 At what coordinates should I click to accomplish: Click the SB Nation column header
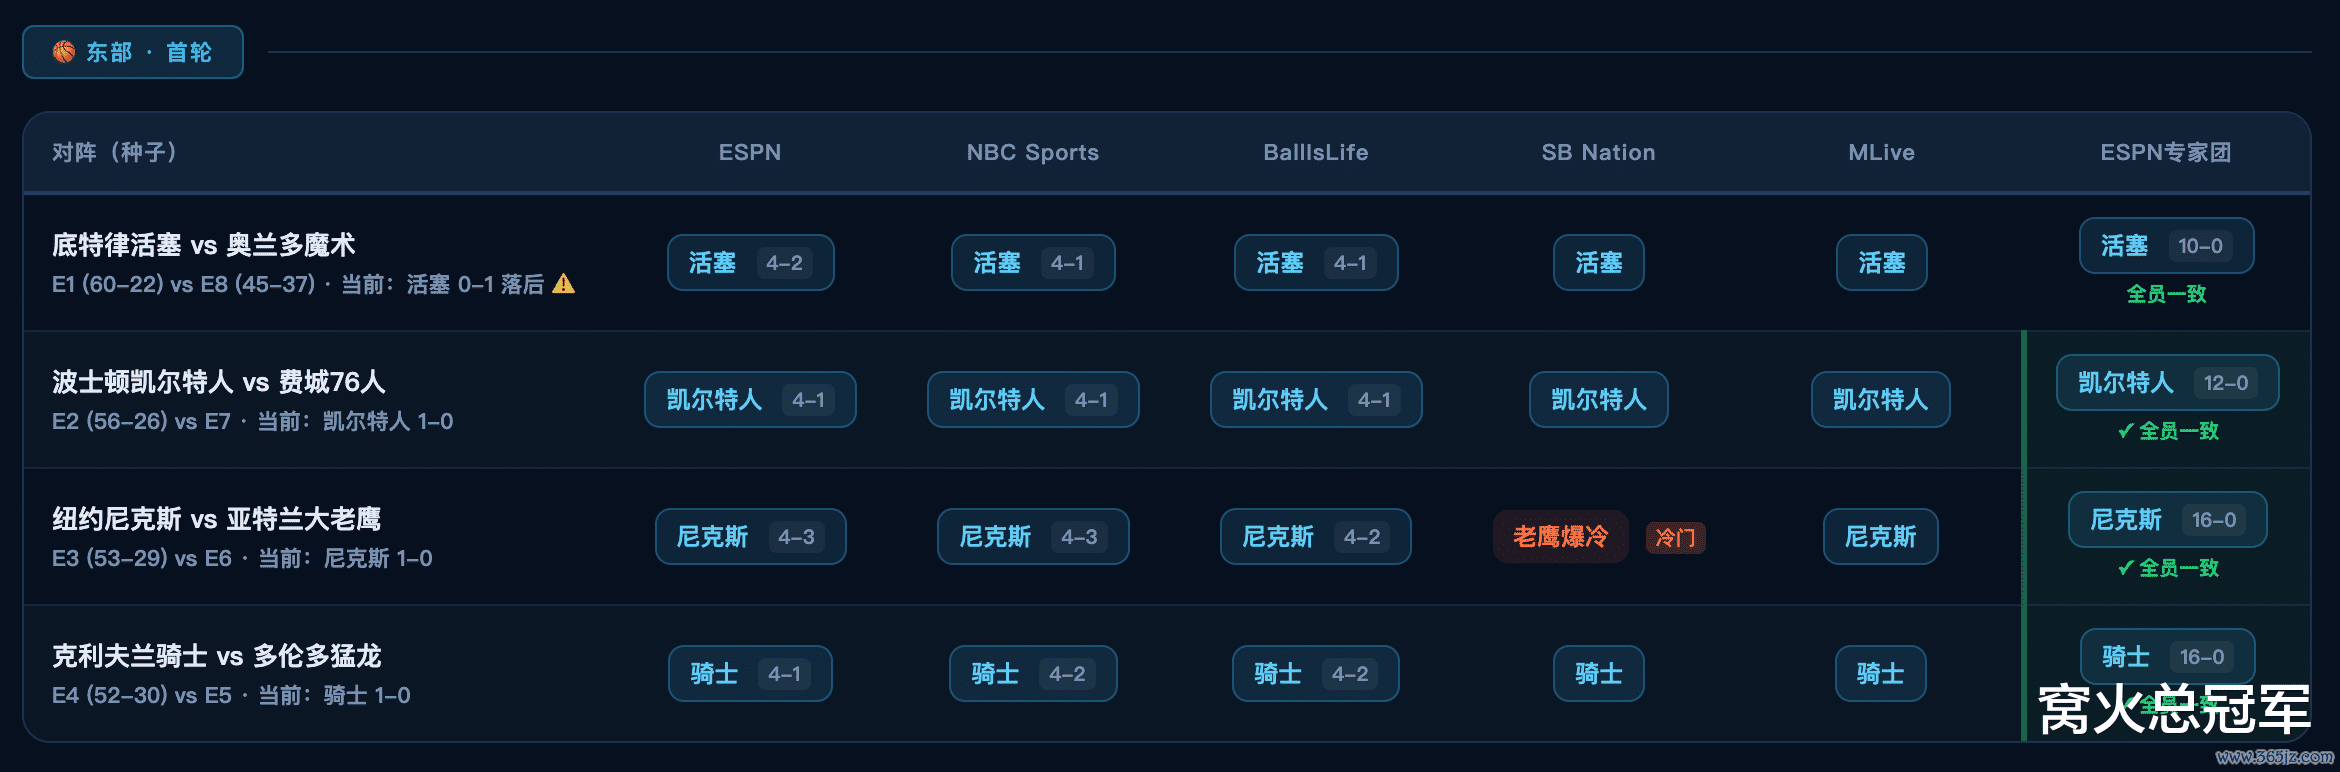1598,152
